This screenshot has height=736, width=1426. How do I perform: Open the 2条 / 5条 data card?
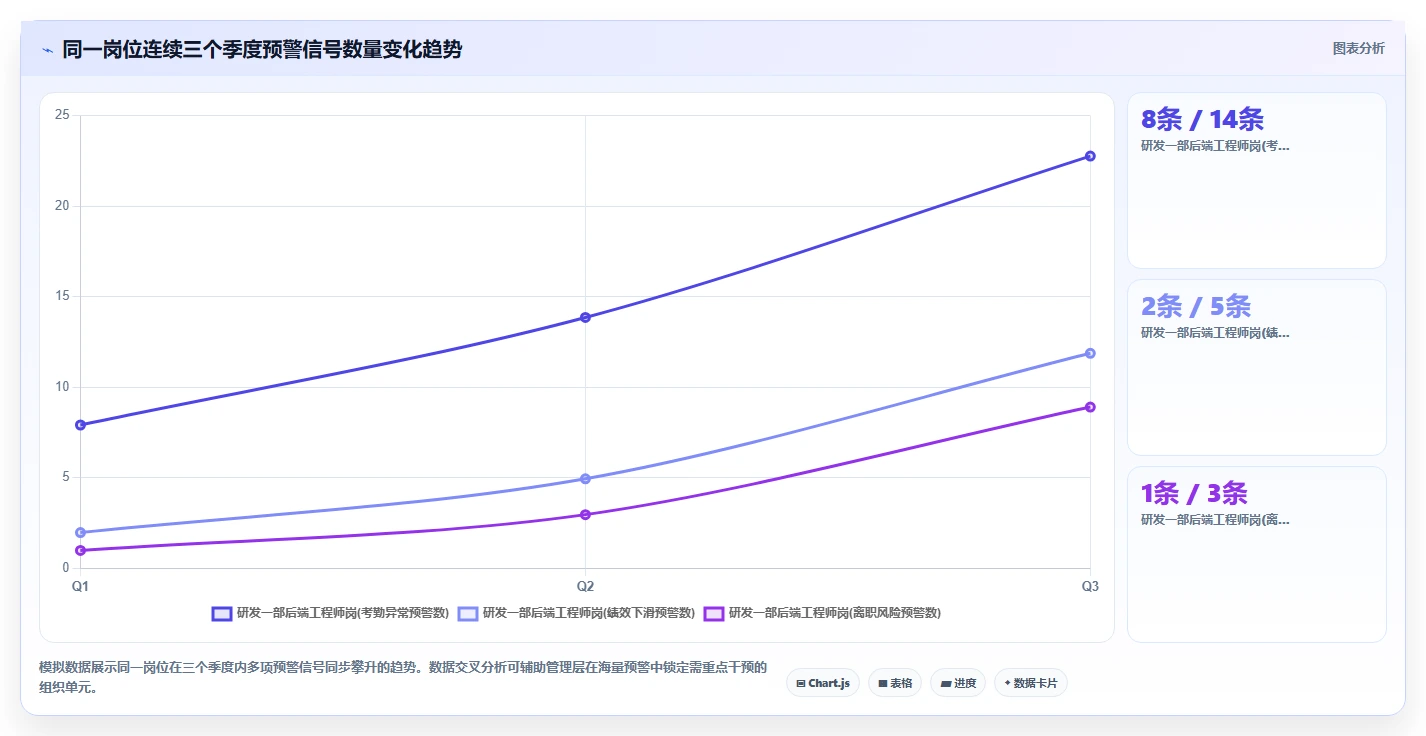1257,368
